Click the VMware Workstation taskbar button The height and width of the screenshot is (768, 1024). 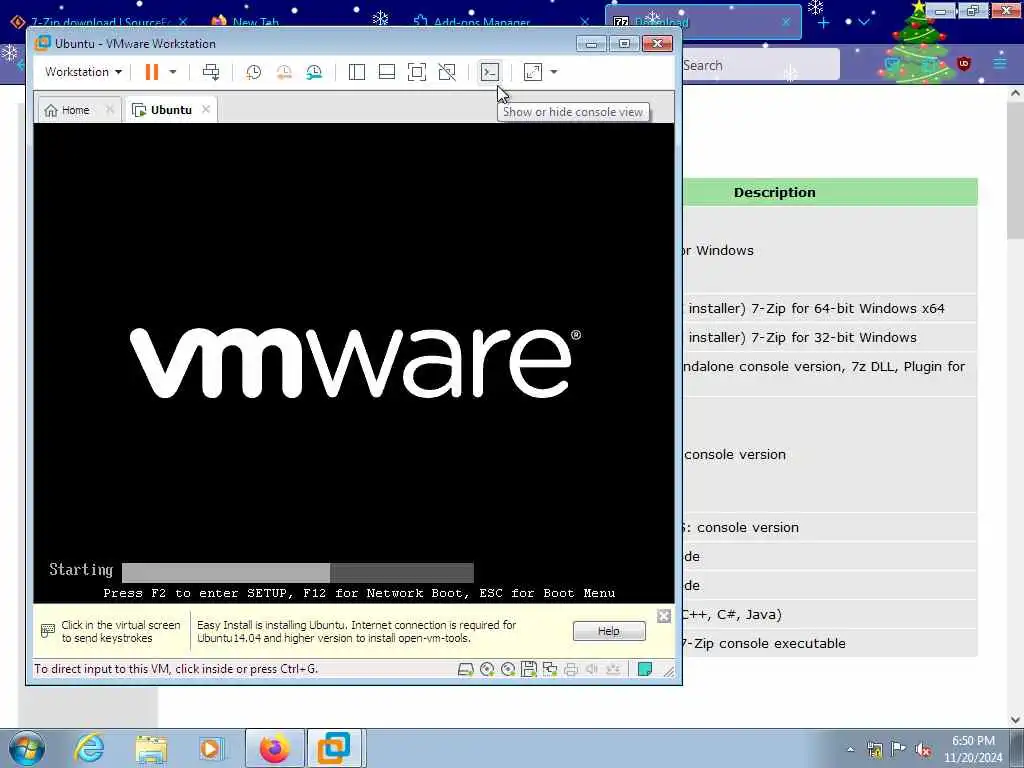coord(334,748)
